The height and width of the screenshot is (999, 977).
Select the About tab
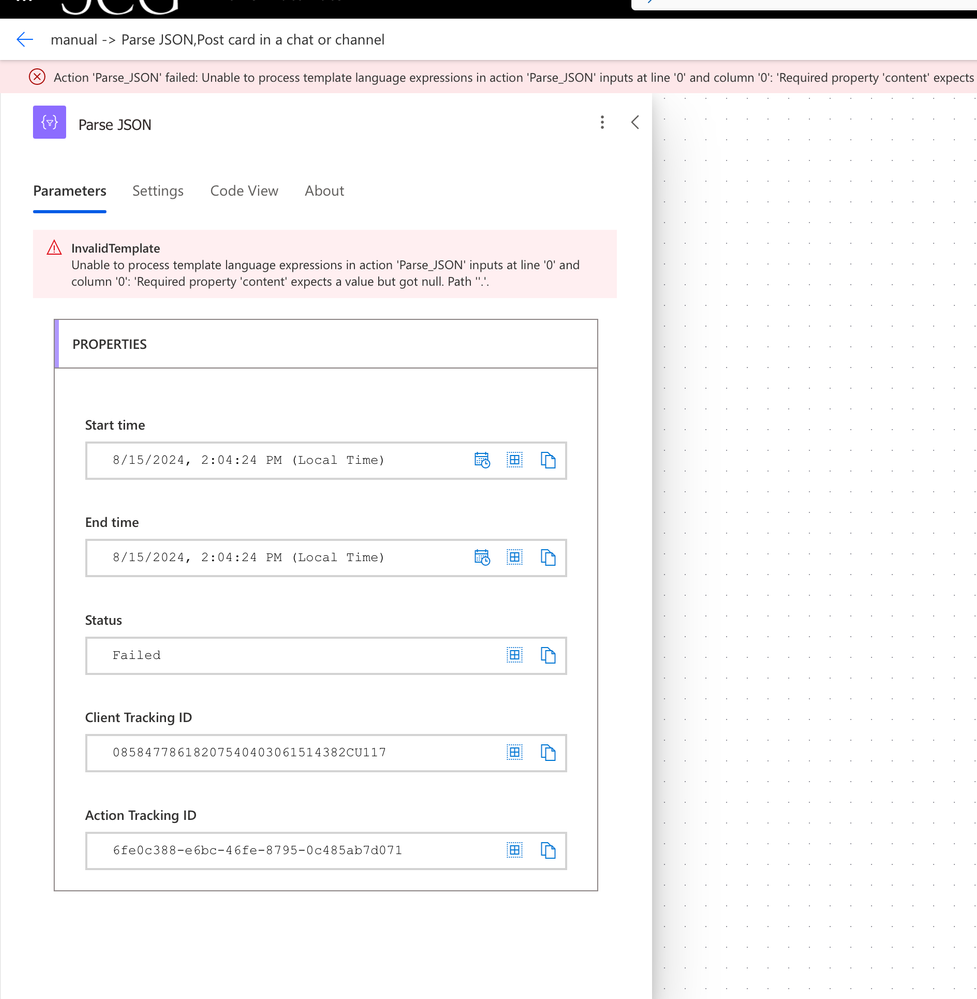(x=324, y=190)
